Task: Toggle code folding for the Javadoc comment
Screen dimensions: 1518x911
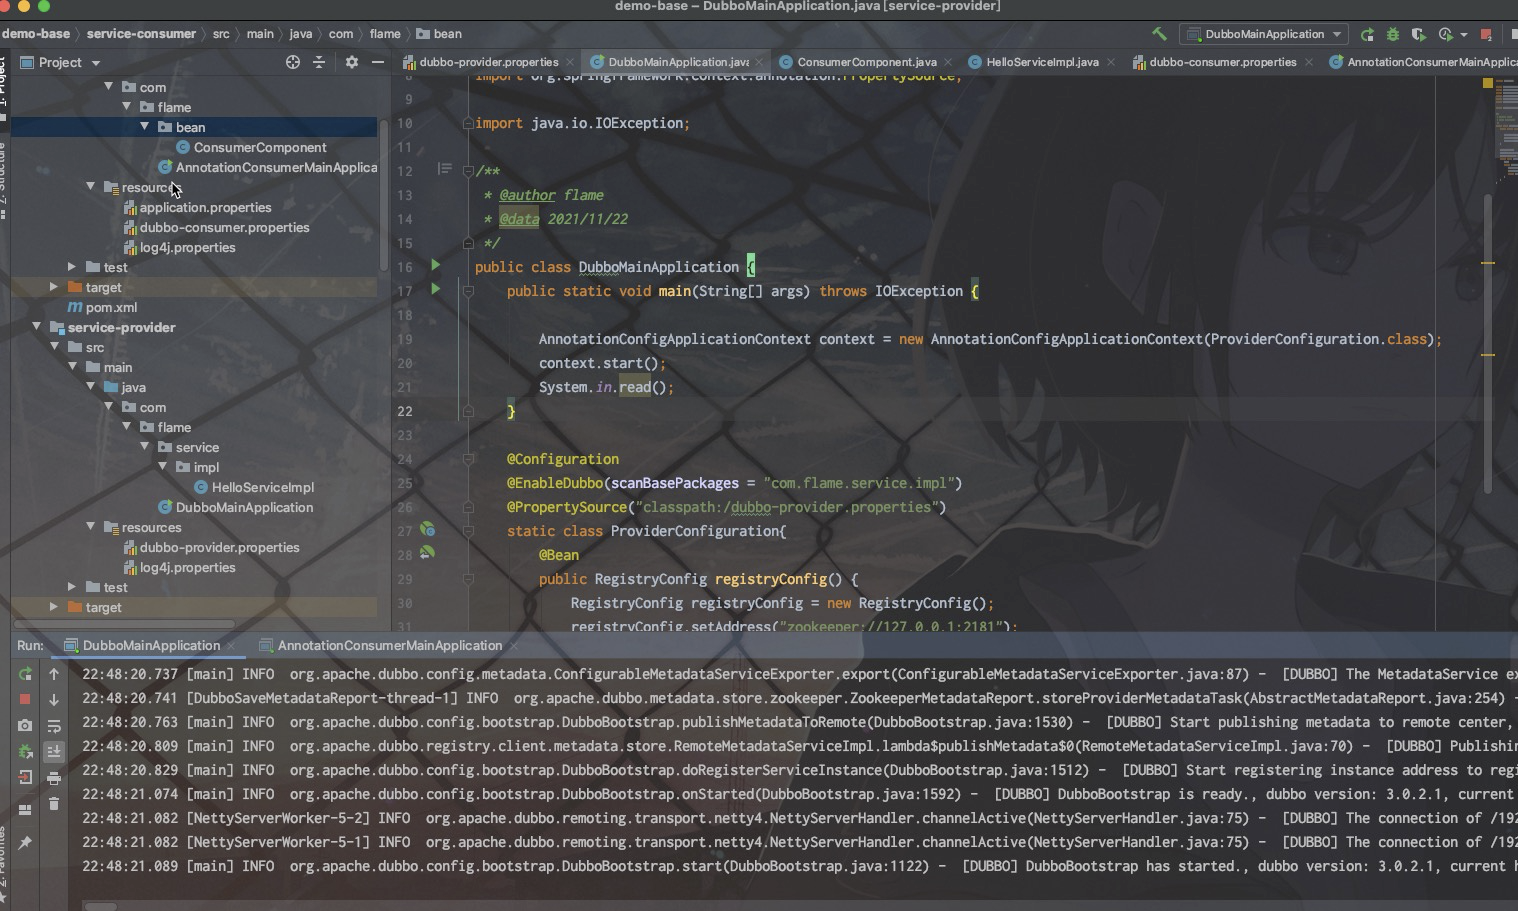Action: point(467,171)
